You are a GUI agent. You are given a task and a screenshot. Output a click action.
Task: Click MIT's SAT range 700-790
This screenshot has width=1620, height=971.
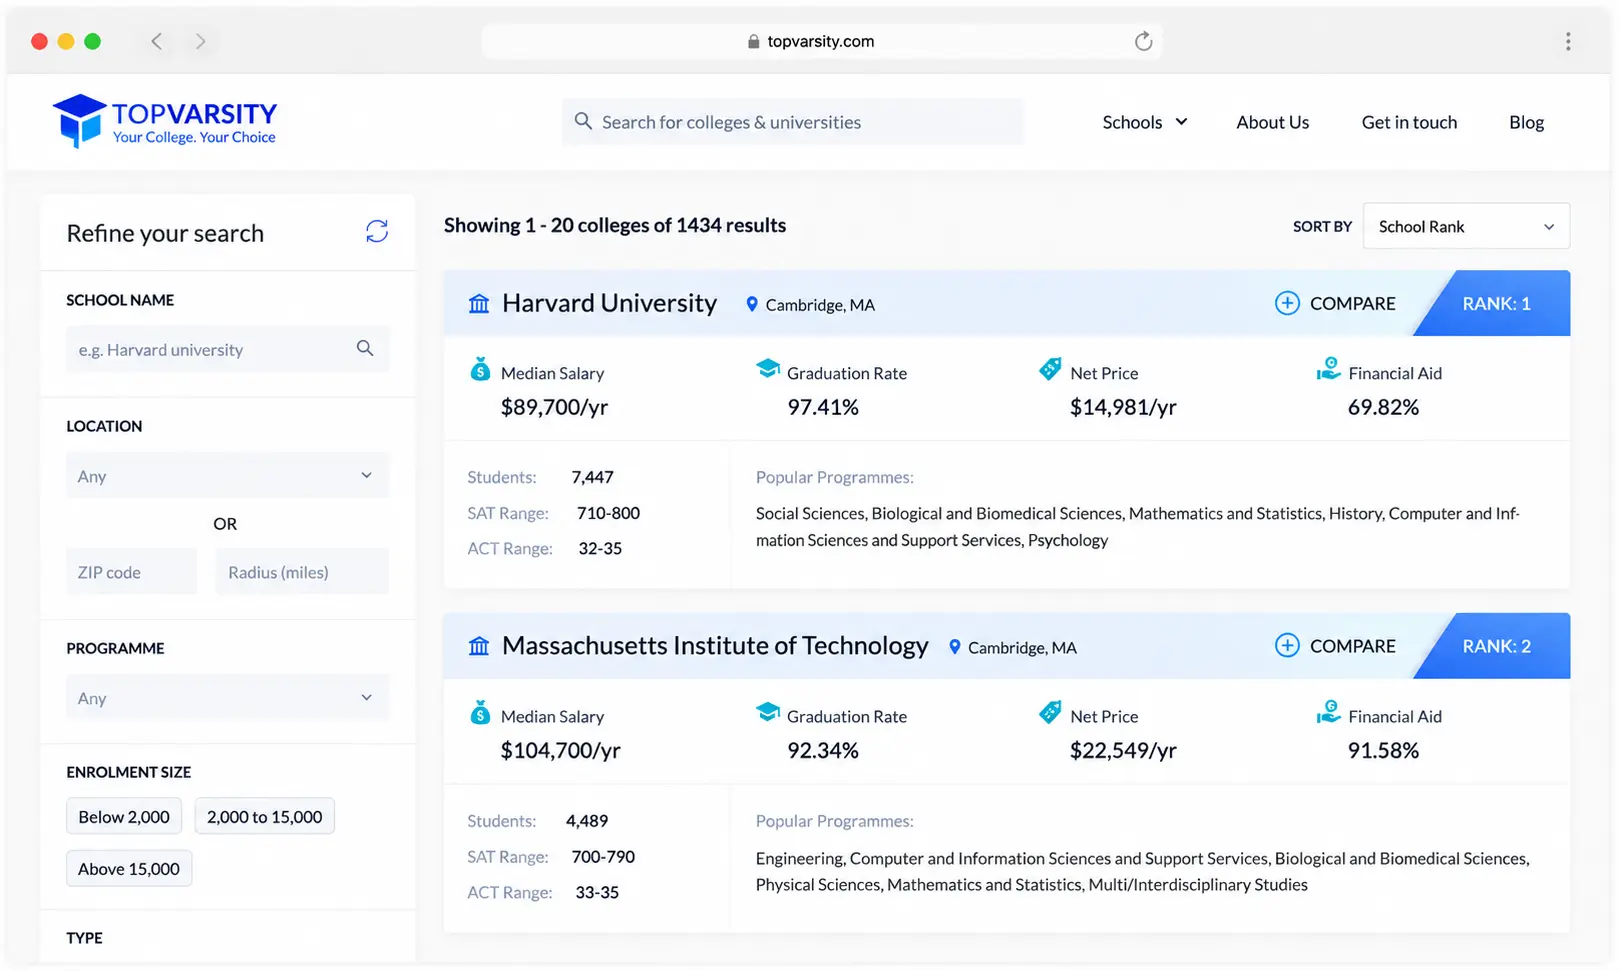coord(603,856)
